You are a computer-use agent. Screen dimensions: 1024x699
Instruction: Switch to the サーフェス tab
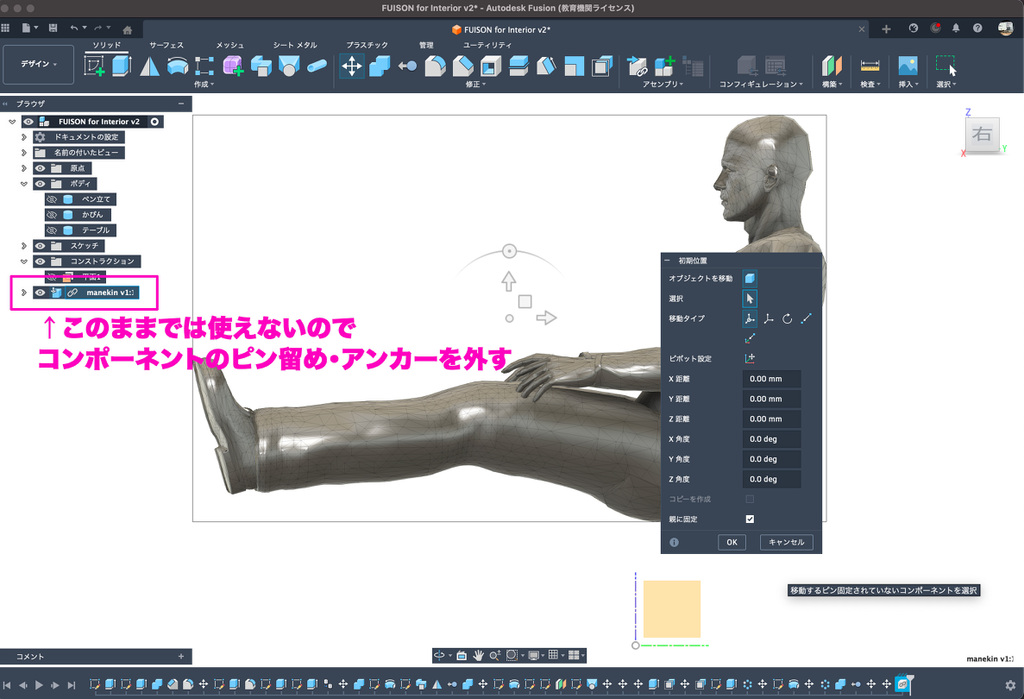[166, 45]
